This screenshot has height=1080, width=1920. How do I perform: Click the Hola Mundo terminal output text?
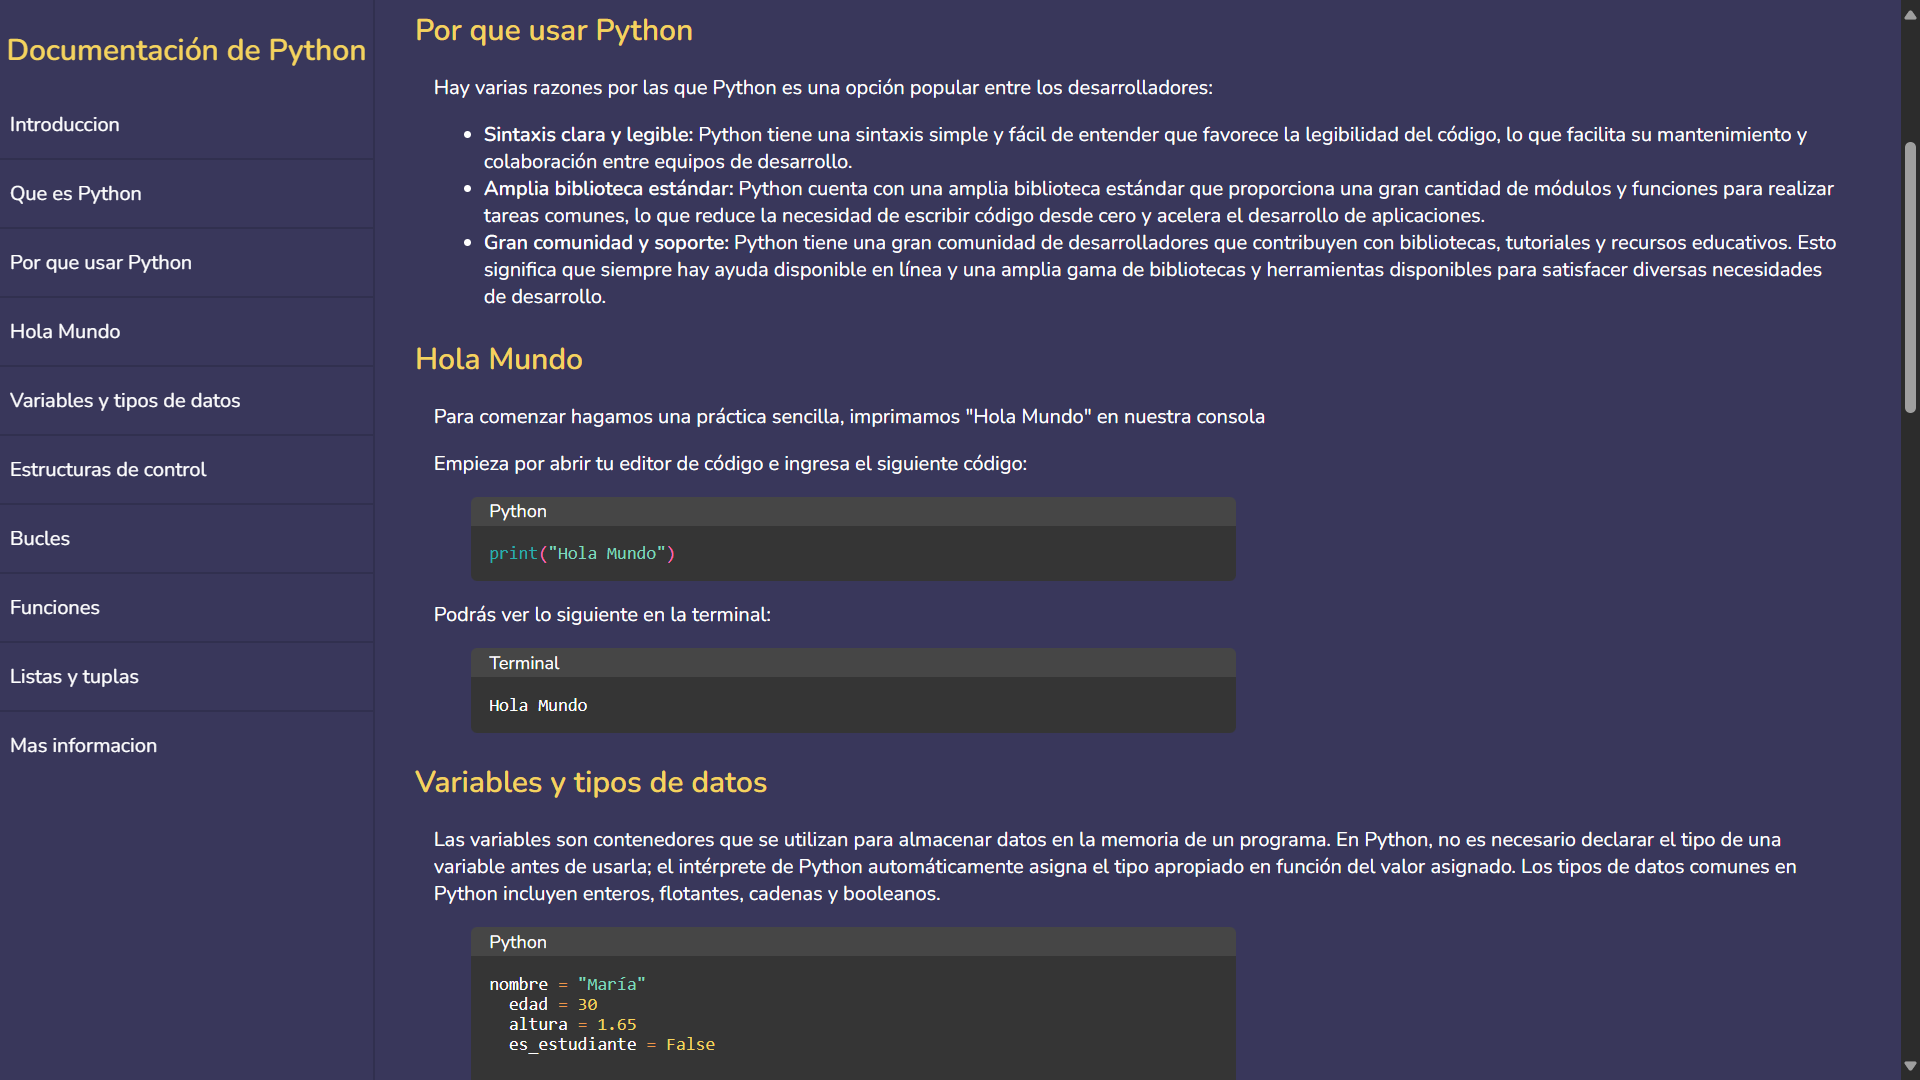[x=538, y=706]
